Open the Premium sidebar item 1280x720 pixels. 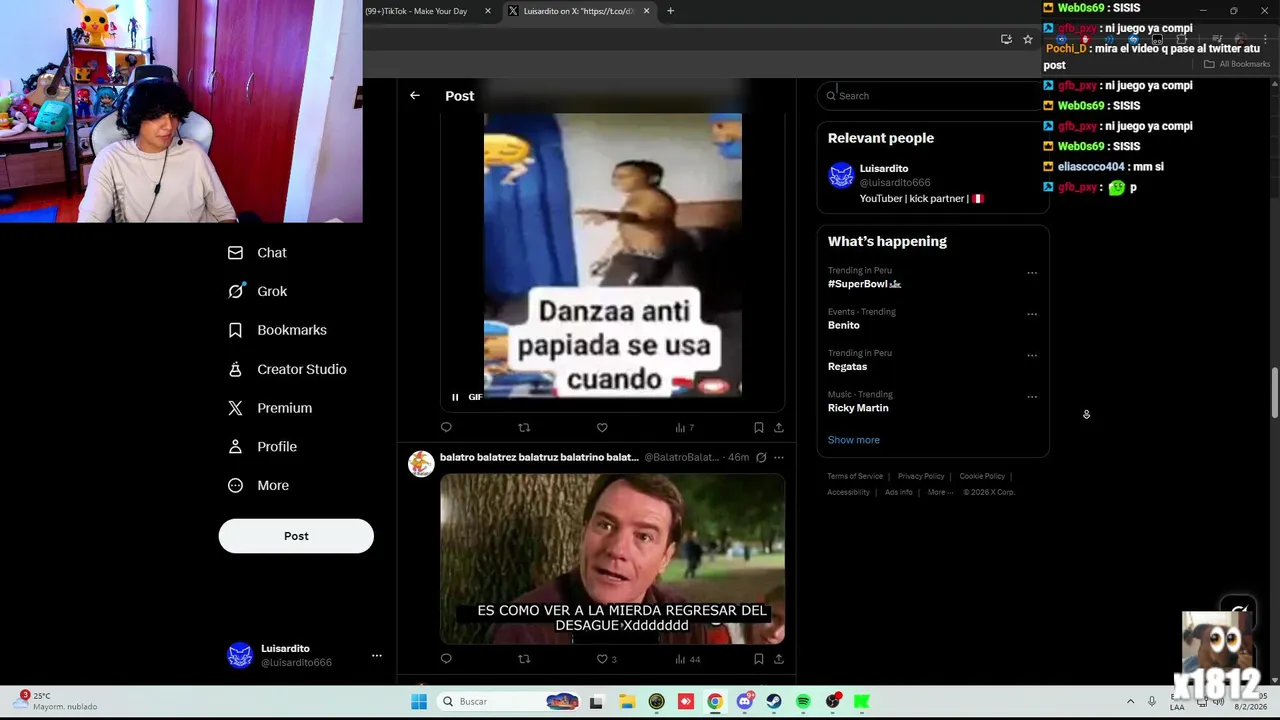[x=270, y=408]
